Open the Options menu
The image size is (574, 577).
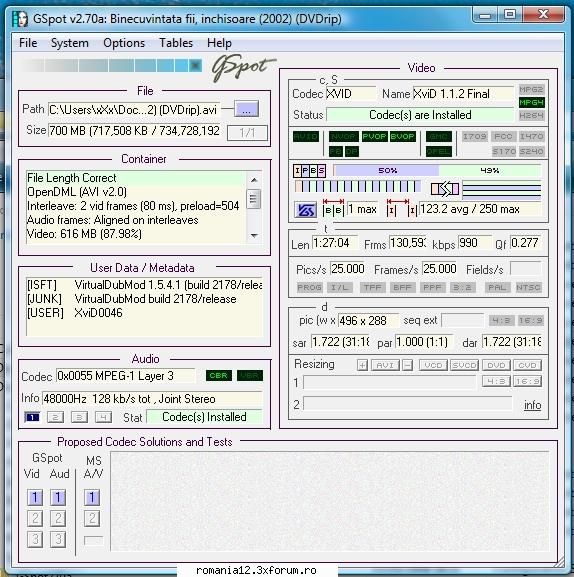[x=124, y=43]
